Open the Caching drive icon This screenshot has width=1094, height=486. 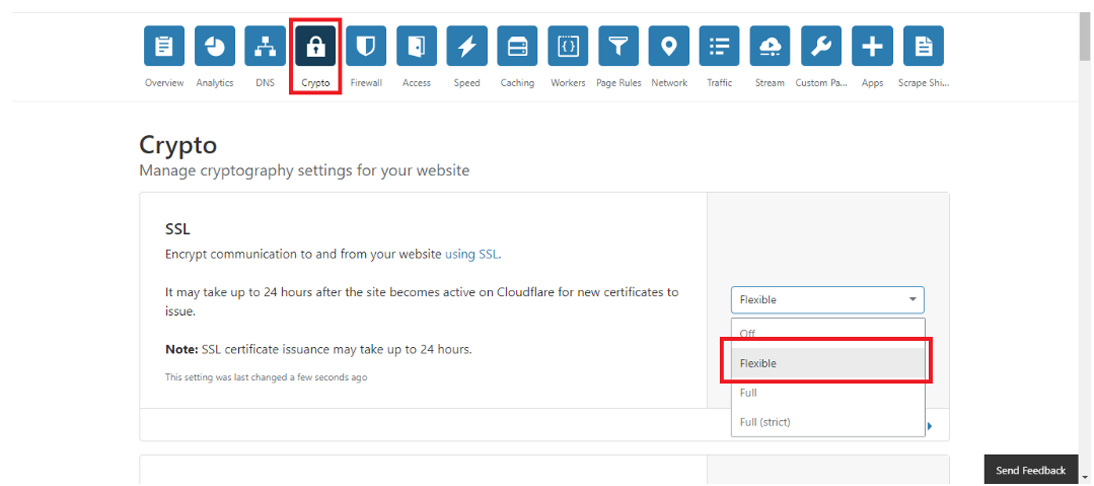click(517, 47)
